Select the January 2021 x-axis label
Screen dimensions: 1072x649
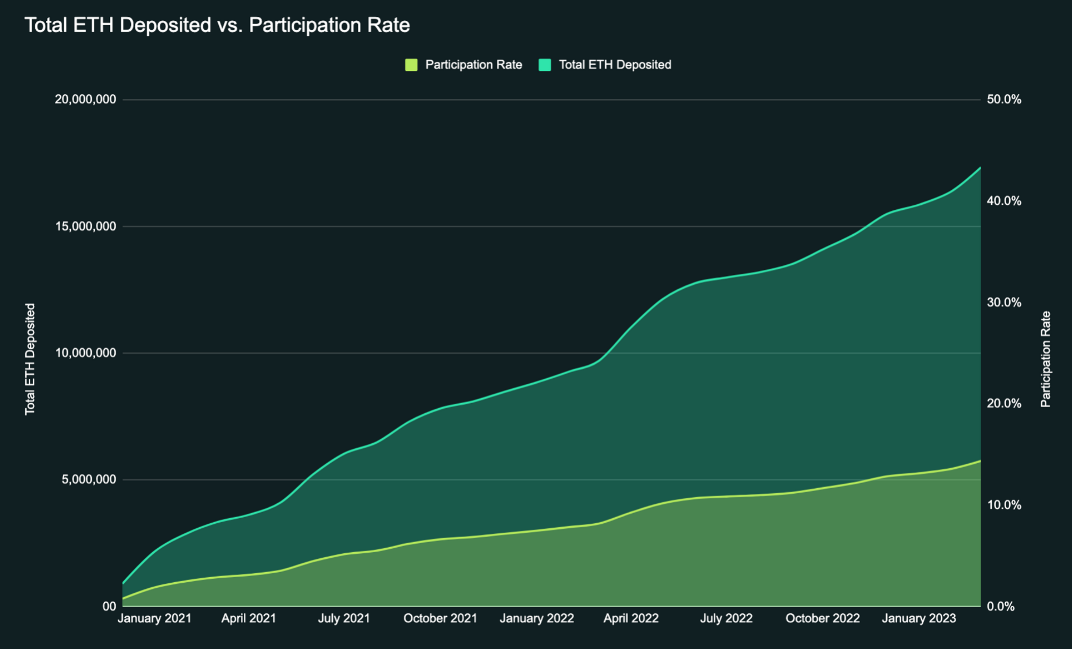click(154, 620)
